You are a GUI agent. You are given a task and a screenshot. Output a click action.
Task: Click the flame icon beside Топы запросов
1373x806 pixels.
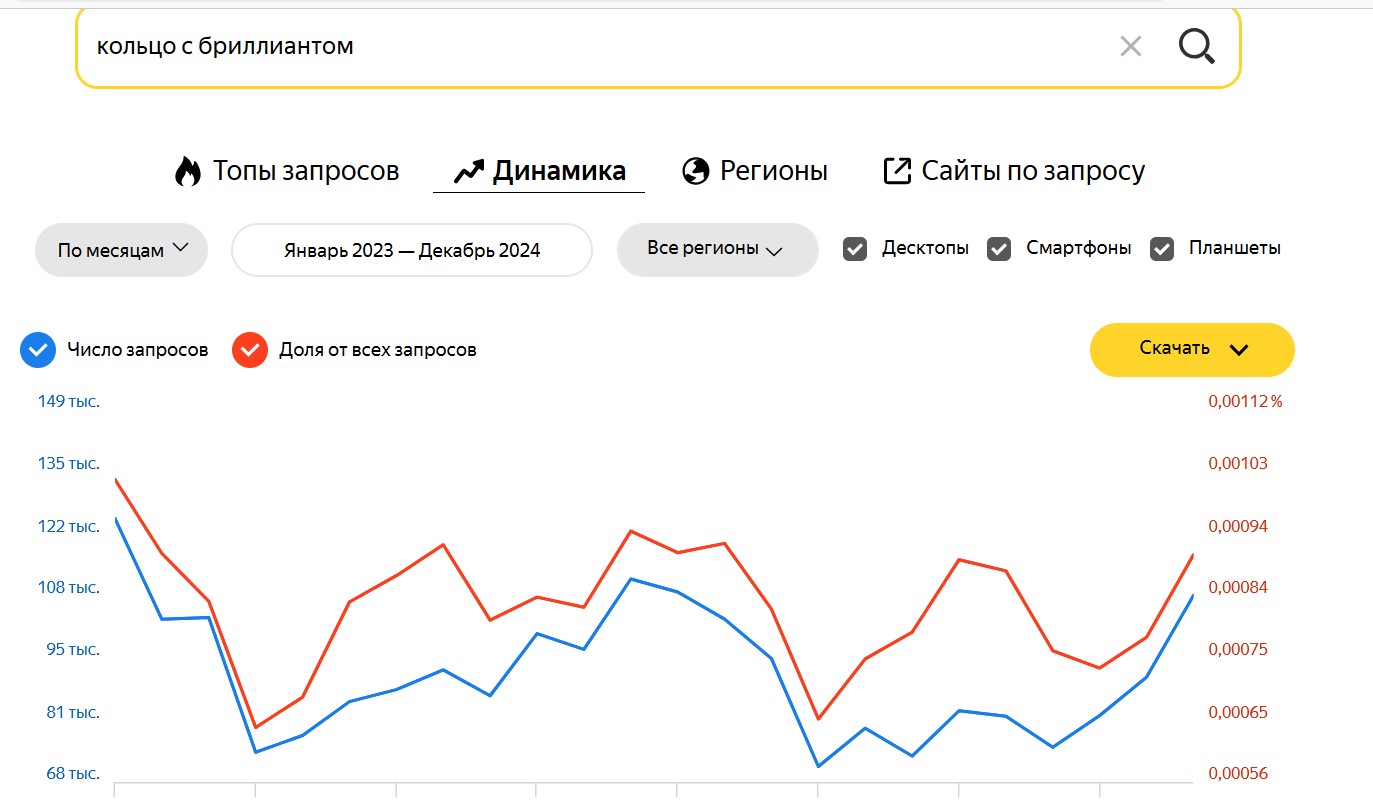[187, 171]
